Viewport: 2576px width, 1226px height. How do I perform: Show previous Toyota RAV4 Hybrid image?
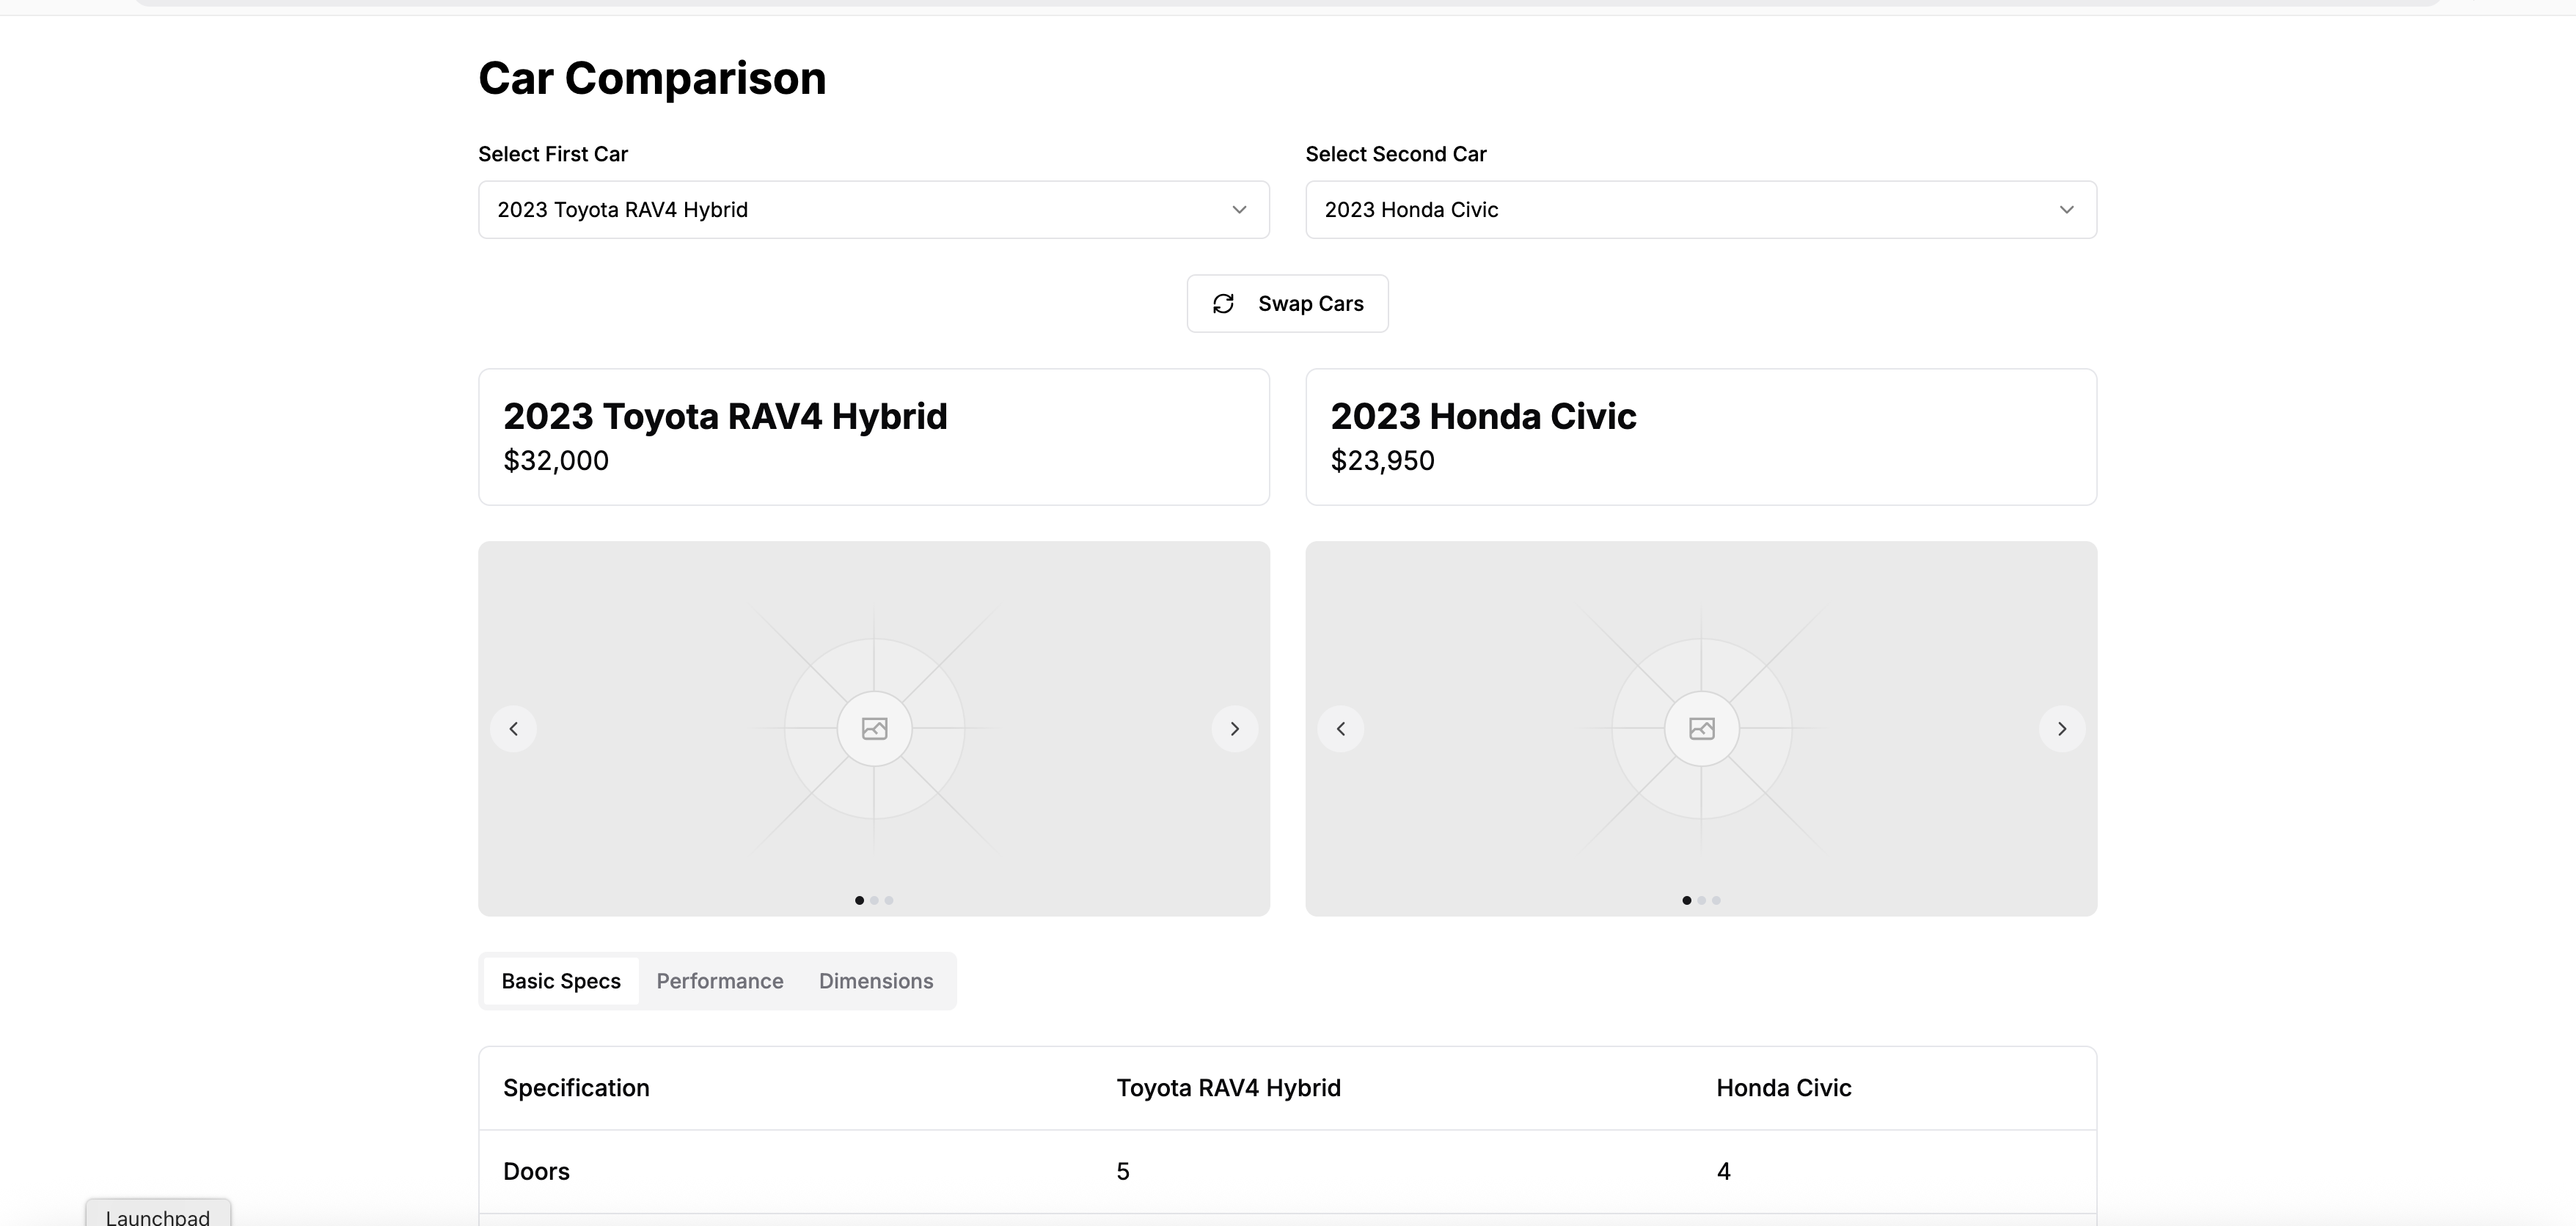tap(514, 729)
